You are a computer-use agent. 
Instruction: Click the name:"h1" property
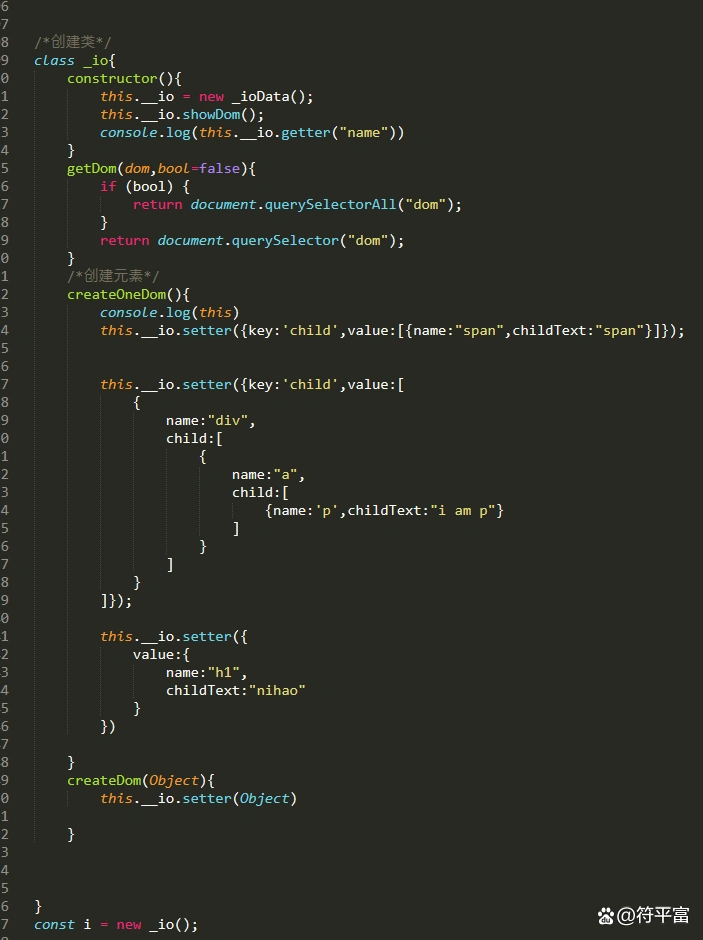coord(206,672)
